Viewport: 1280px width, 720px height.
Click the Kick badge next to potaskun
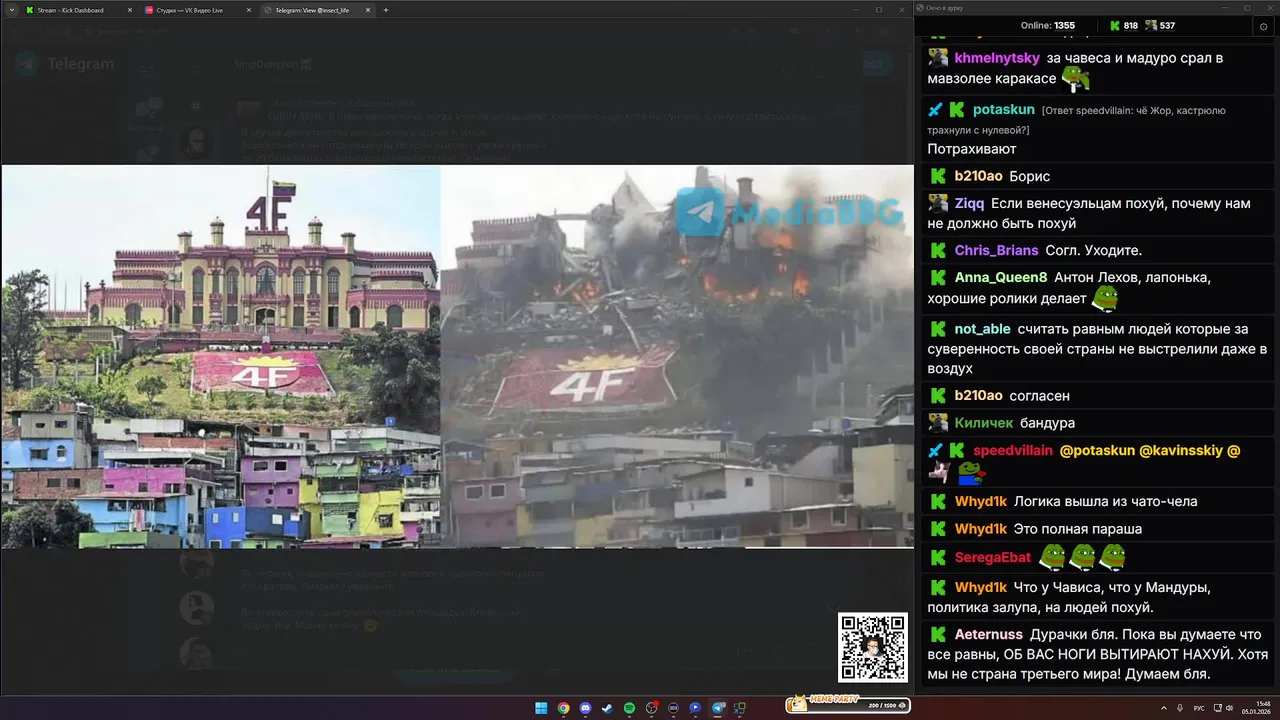[x=957, y=110]
